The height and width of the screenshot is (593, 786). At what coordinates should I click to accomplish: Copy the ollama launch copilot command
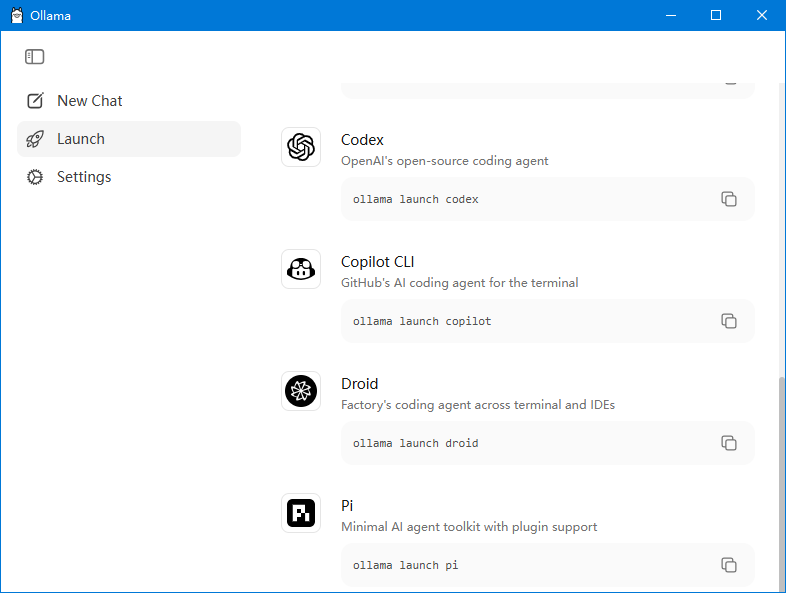point(729,321)
